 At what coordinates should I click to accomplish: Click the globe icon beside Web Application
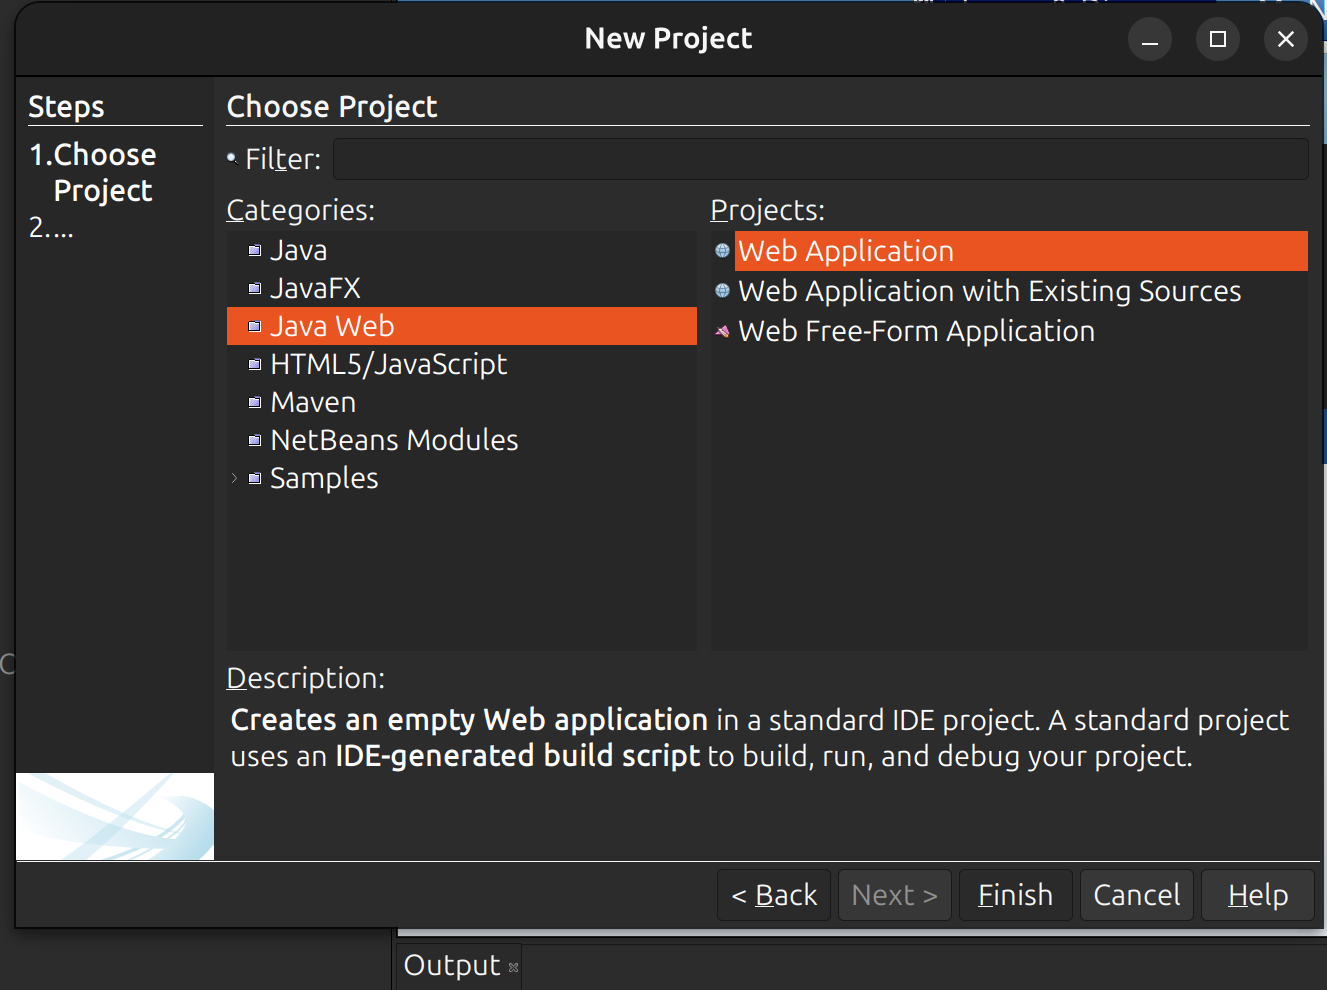[722, 251]
